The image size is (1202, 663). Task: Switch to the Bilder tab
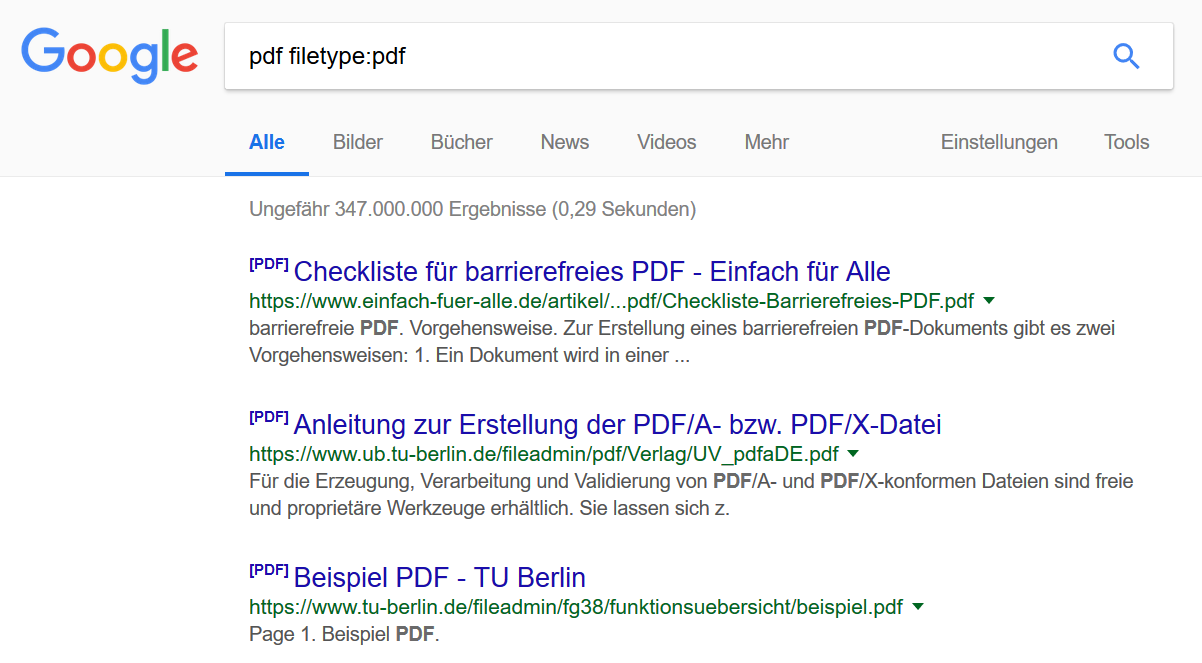point(357,142)
